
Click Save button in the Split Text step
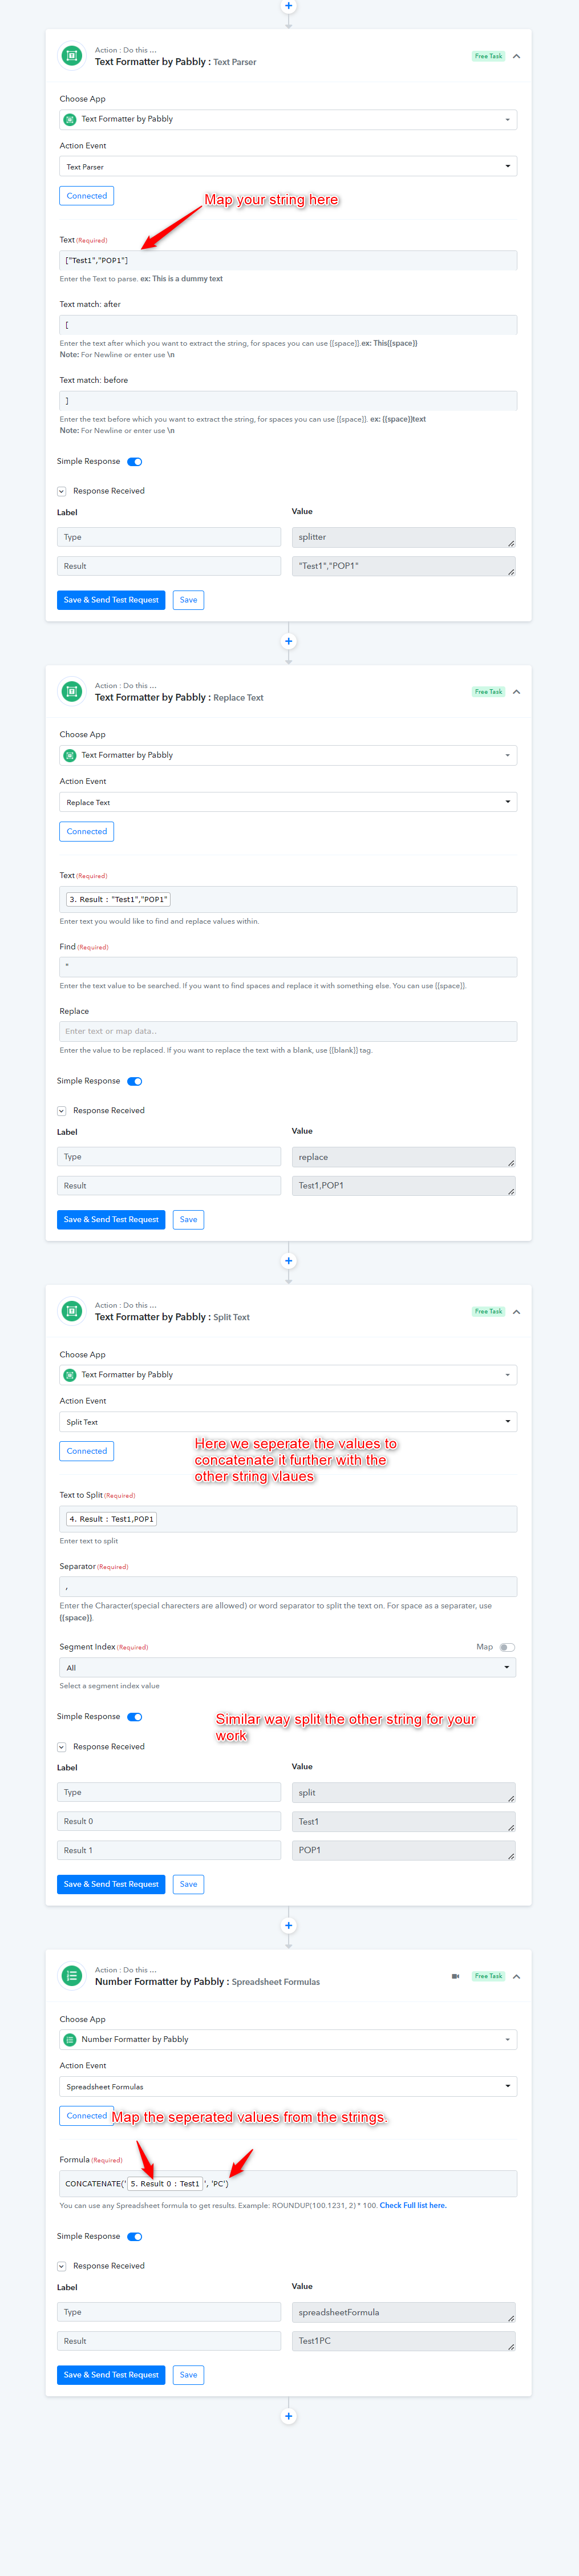tap(188, 1884)
